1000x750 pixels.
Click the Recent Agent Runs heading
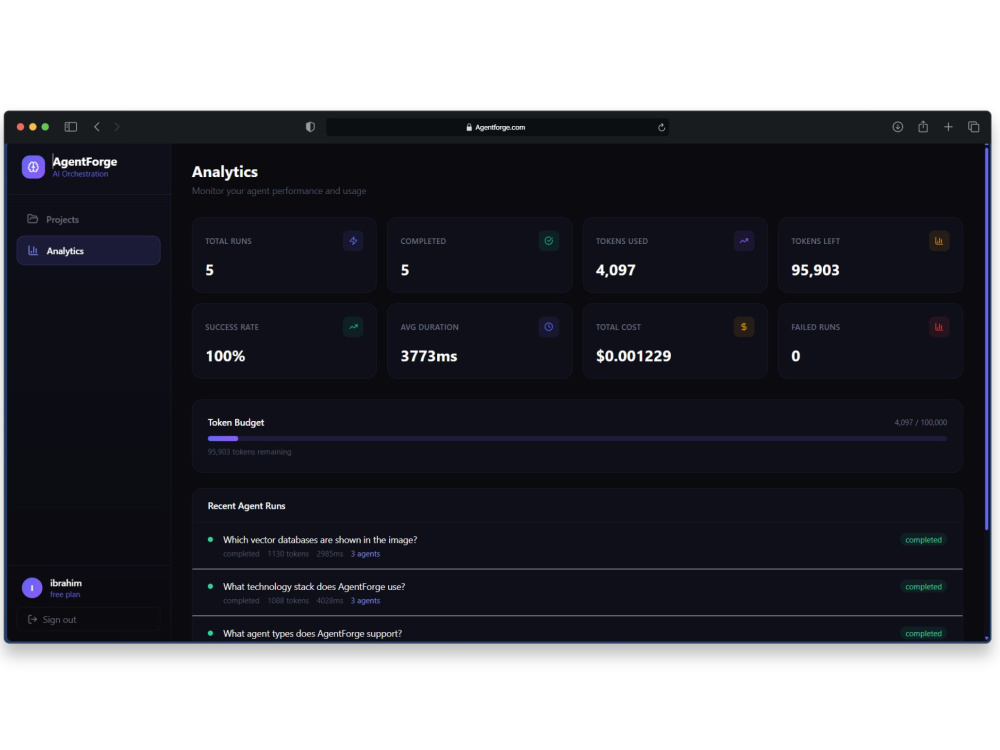[246, 506]
